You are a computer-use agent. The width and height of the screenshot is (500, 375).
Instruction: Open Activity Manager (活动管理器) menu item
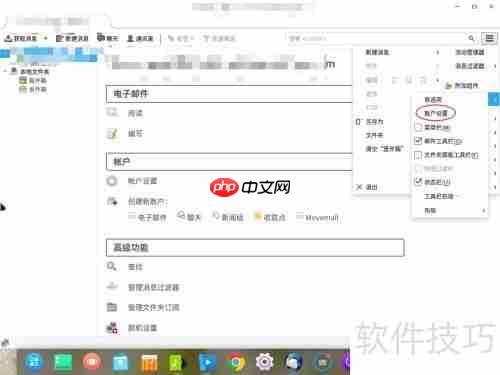tap(470, 52)
